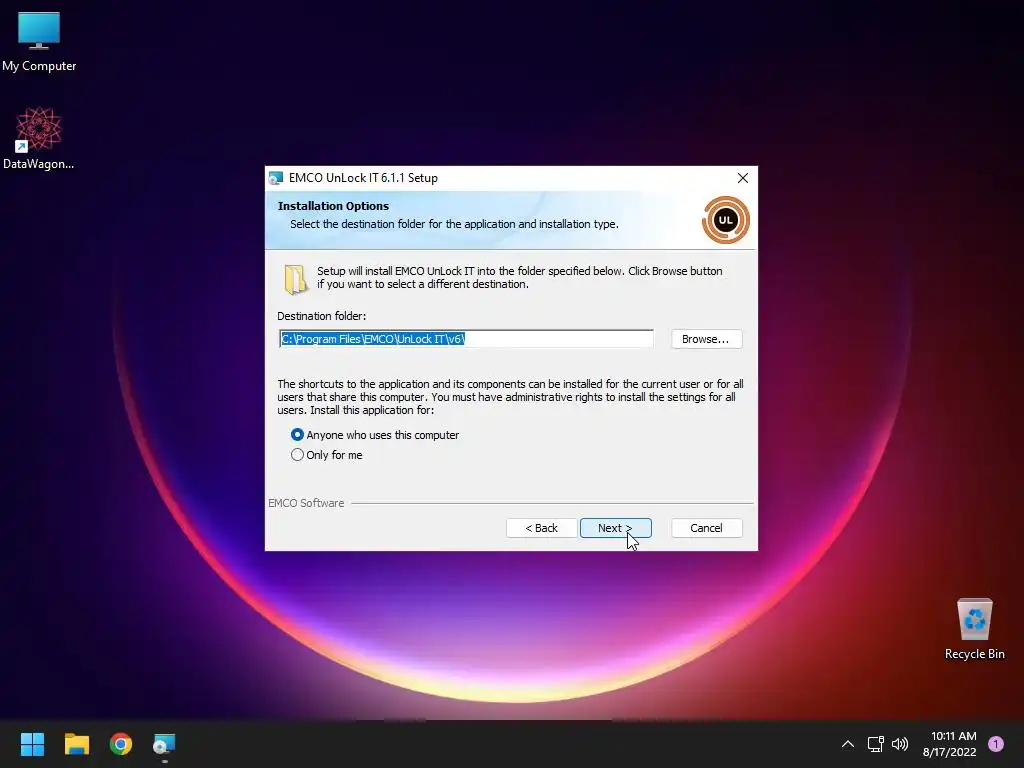Show hidden system tray icons

click(x=848, y=744)
